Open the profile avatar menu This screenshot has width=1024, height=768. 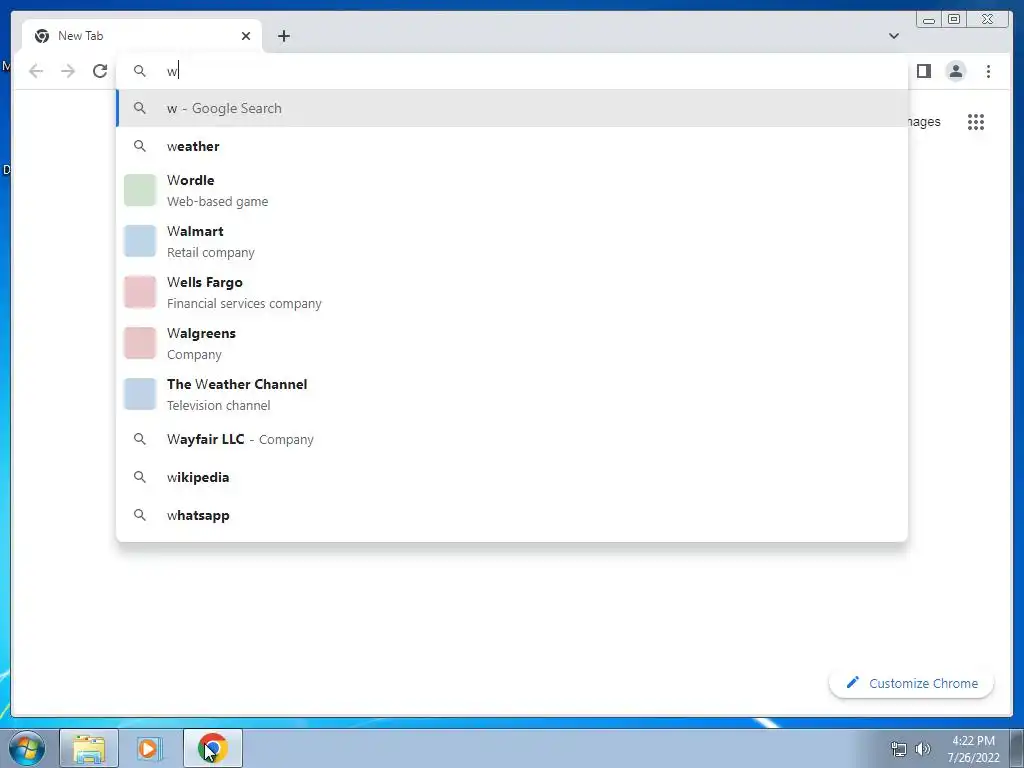[x=955, y=71]
